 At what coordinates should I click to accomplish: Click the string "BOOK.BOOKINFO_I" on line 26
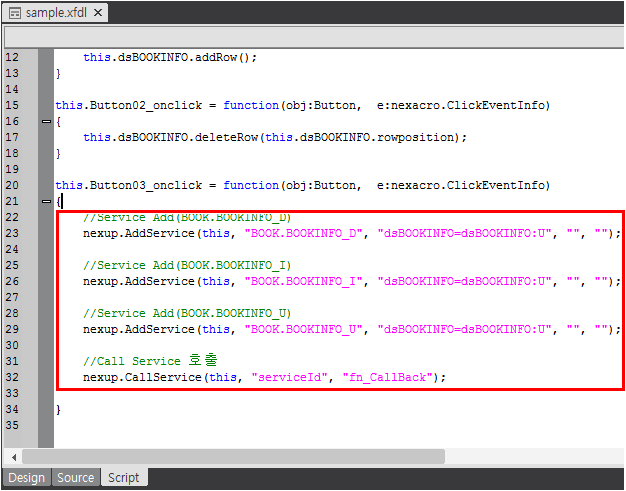pos(303,281)
